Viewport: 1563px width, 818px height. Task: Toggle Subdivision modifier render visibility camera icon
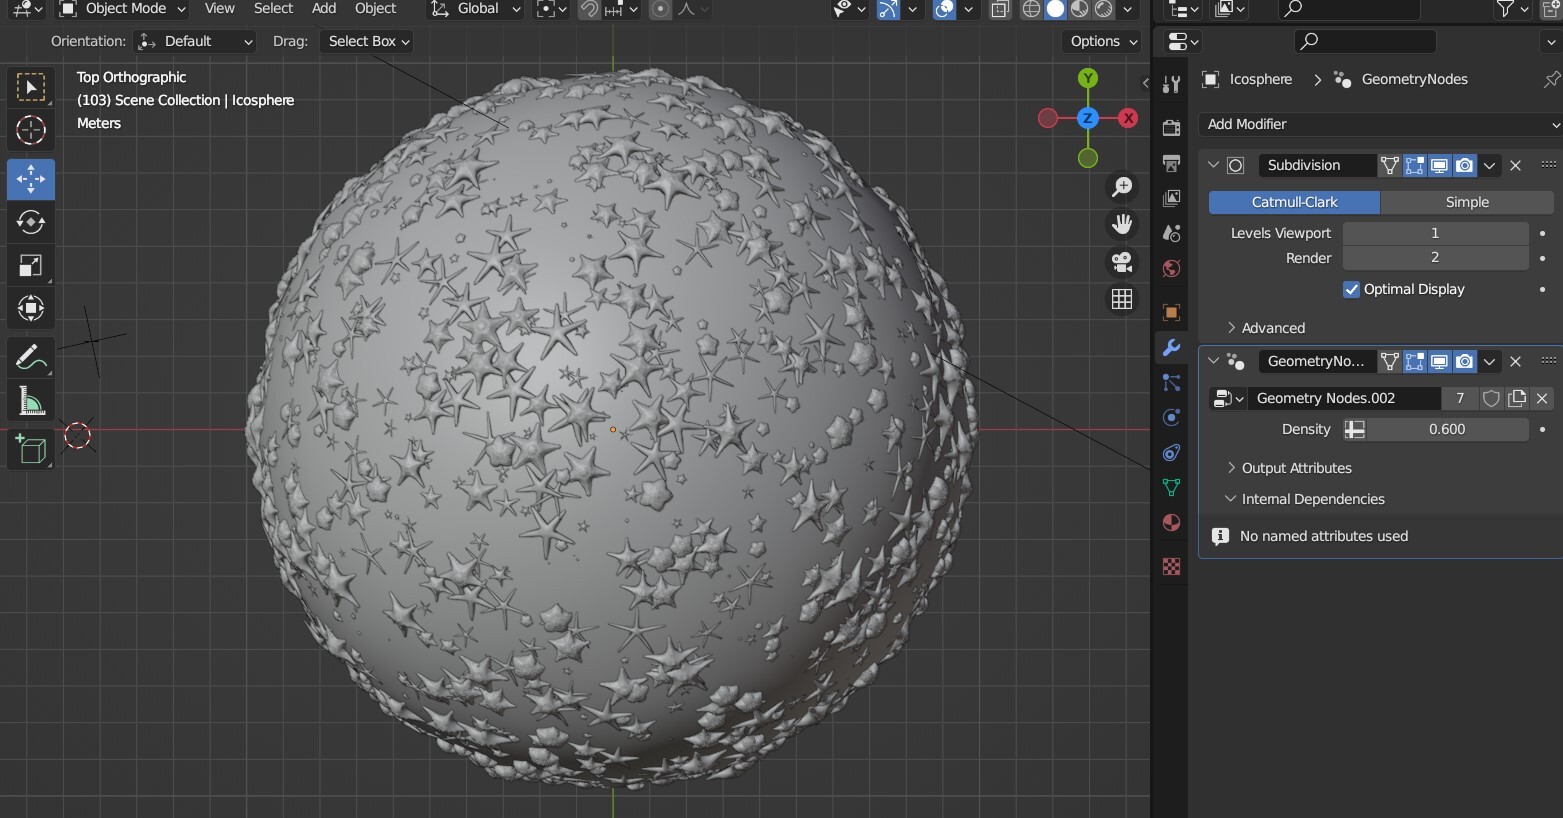(x=1464, y=165)
